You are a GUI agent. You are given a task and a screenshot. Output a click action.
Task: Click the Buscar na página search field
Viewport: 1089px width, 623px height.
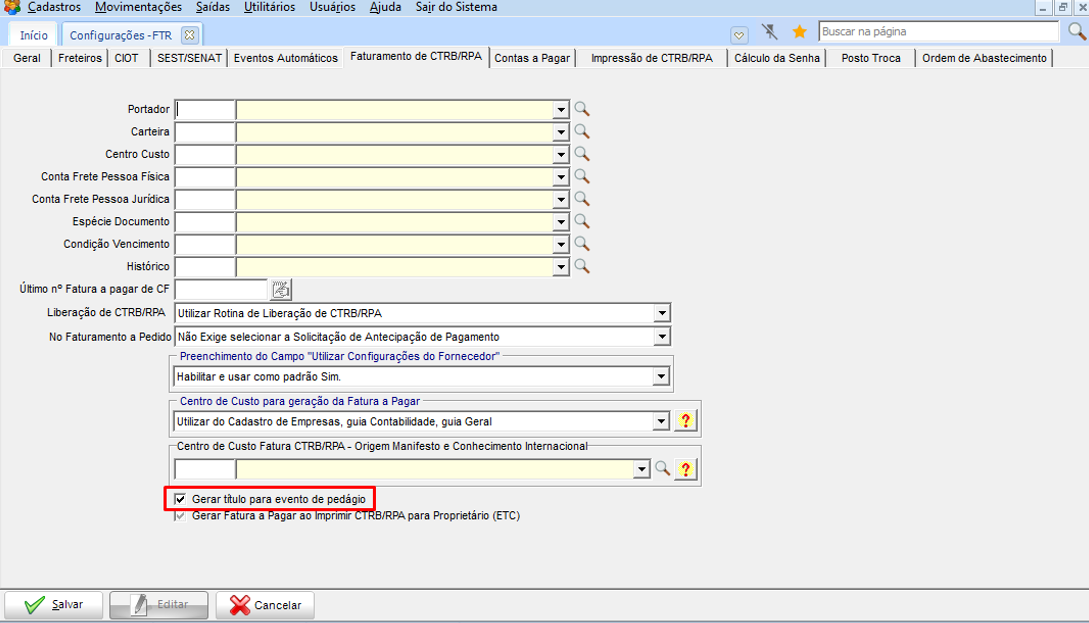click(x=938, y=31)
